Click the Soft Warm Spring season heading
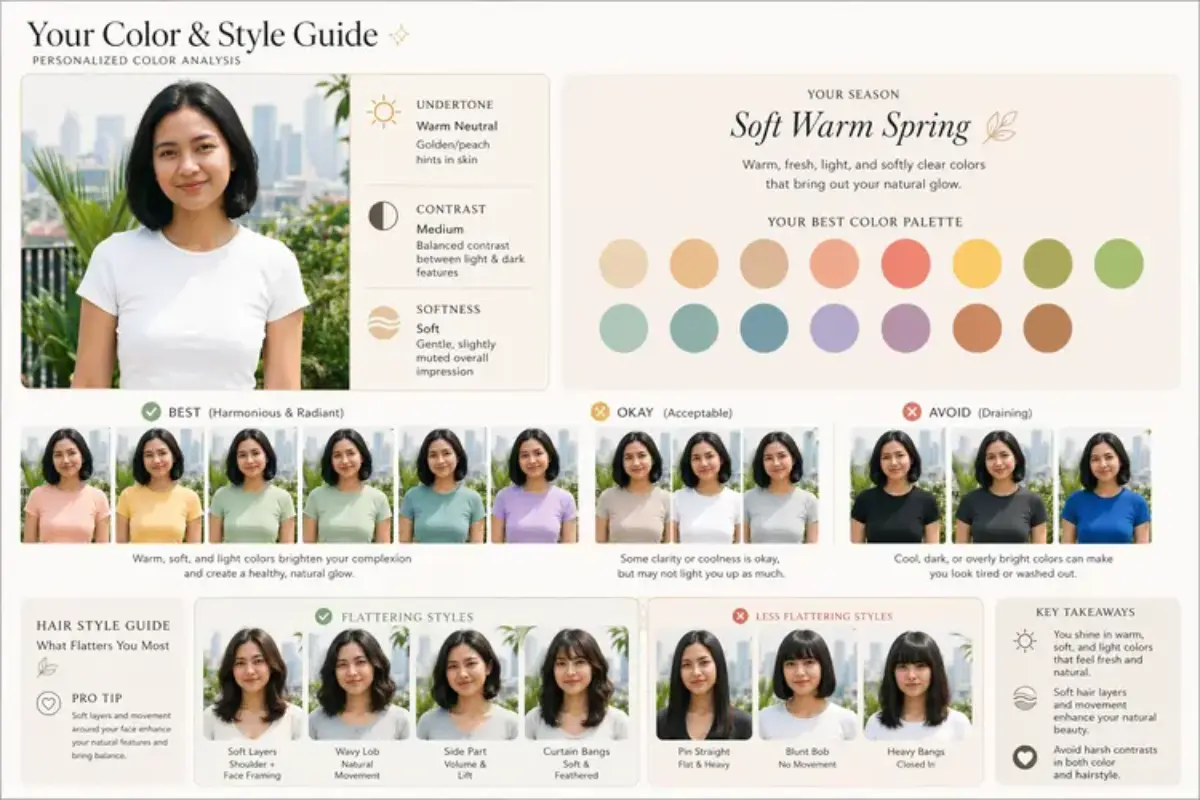This screenshot has width=1200, height=800. click(850, 126)
